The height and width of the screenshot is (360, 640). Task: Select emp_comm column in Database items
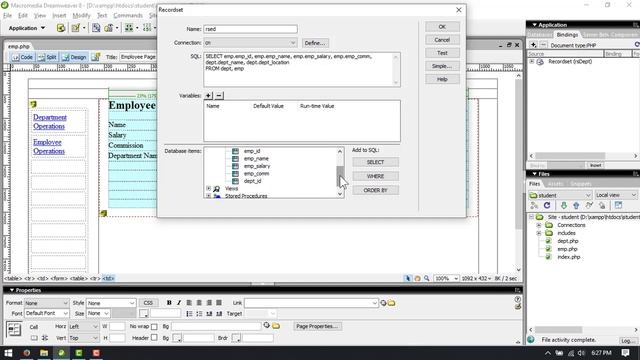(x=256, y=173)
